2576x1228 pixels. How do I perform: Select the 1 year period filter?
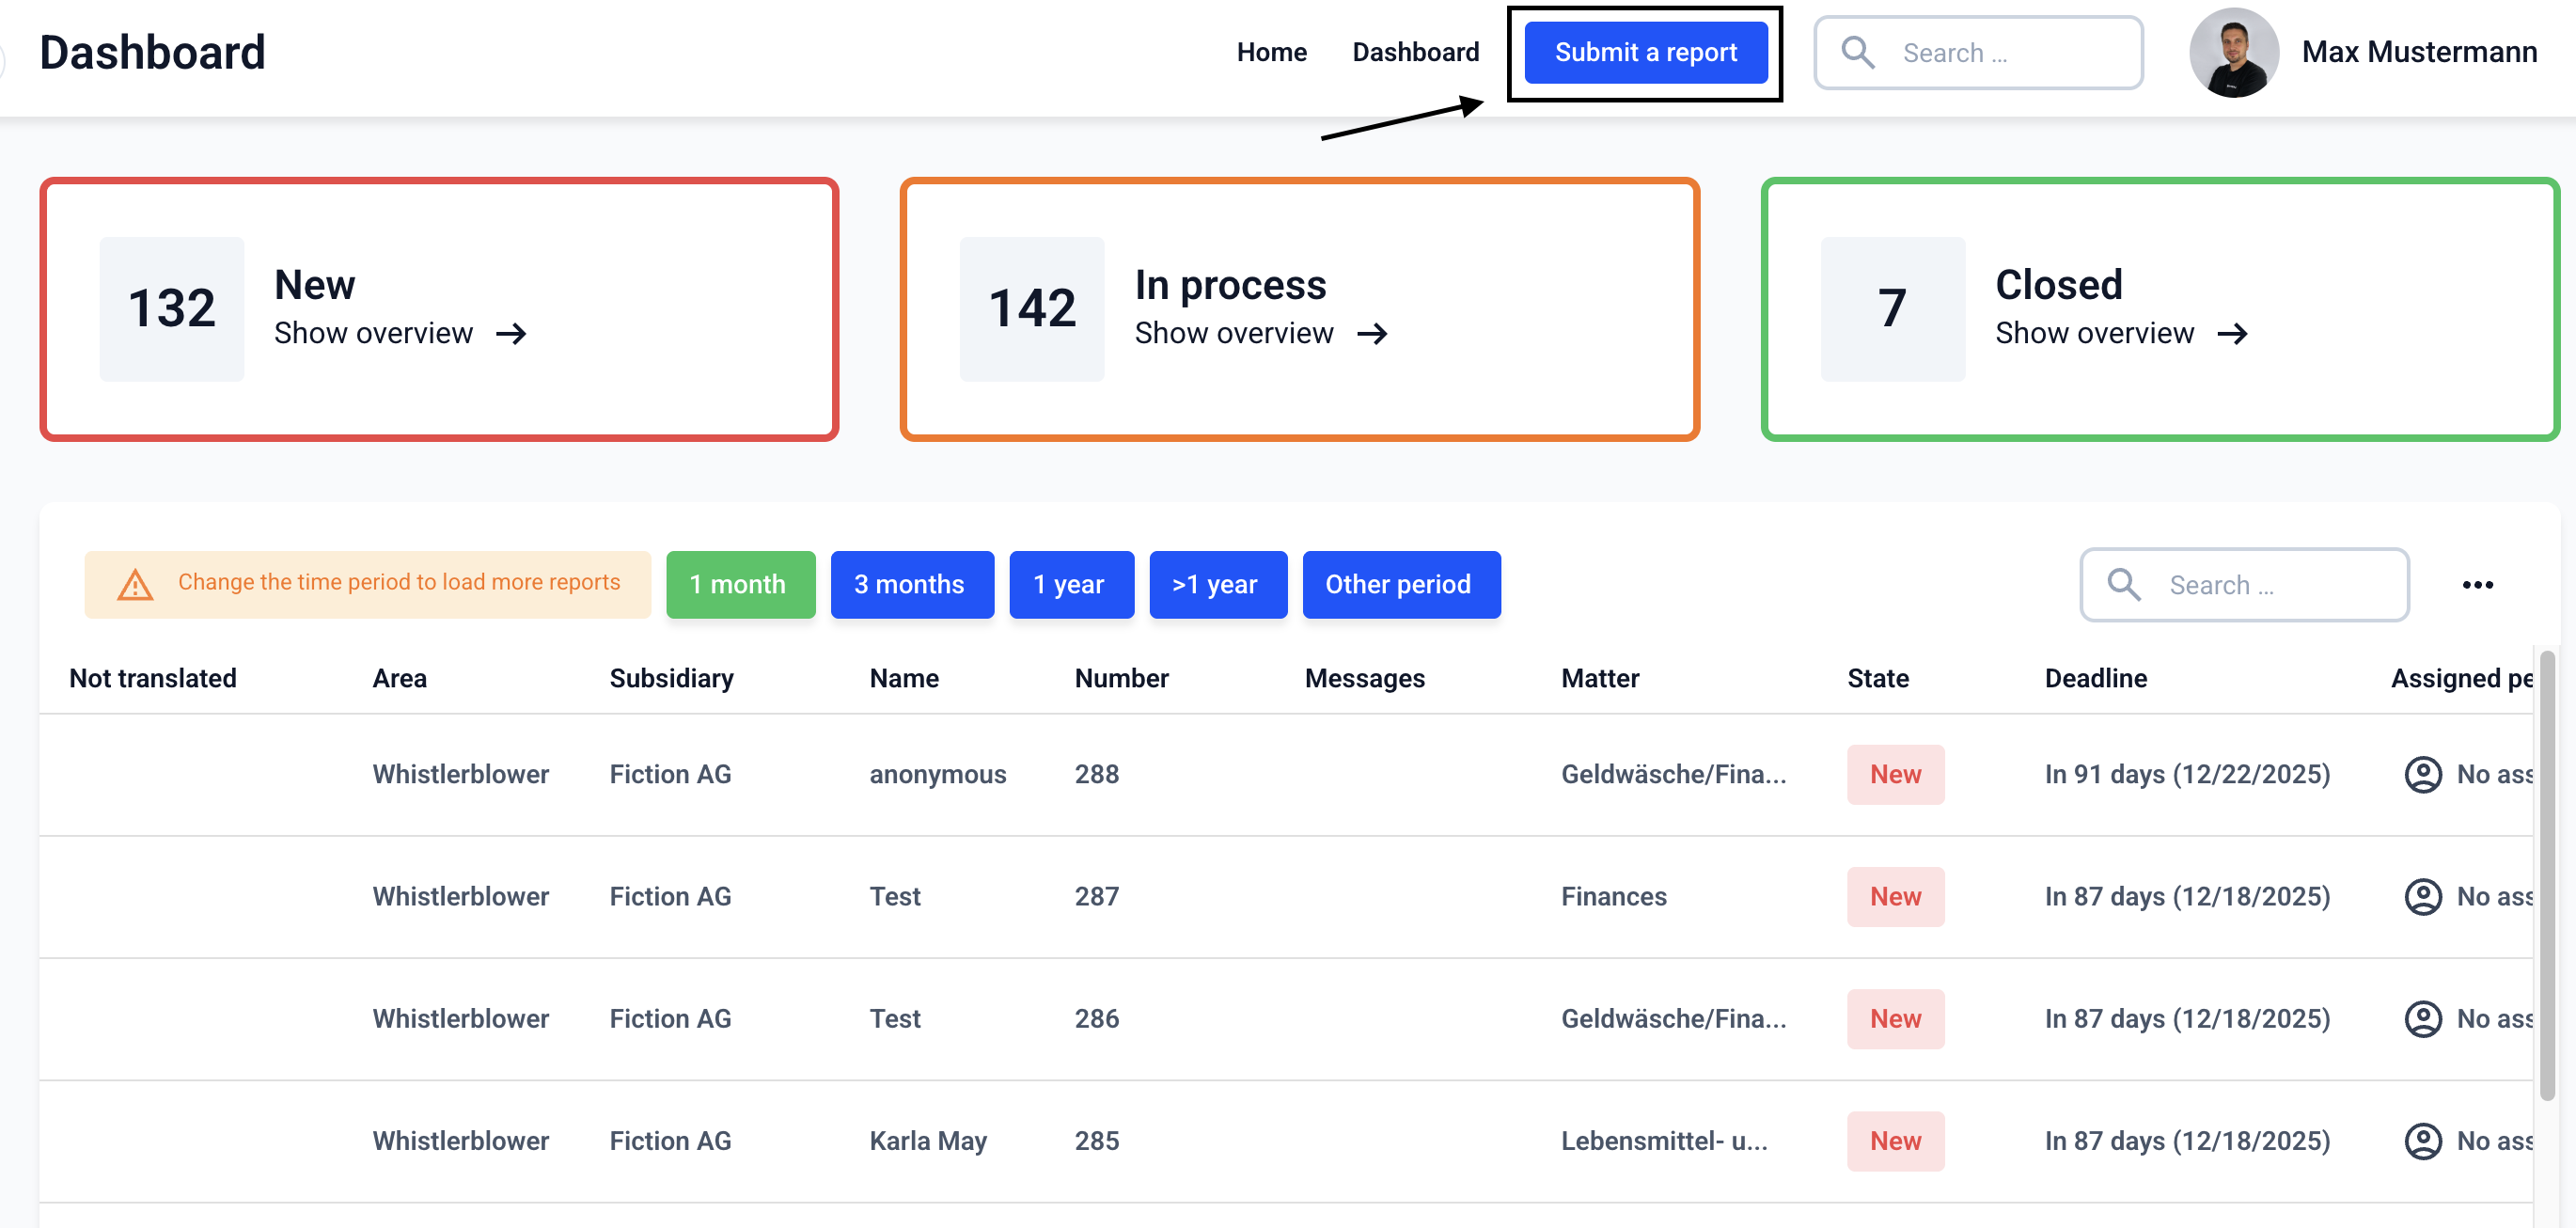pos(1070,584)
